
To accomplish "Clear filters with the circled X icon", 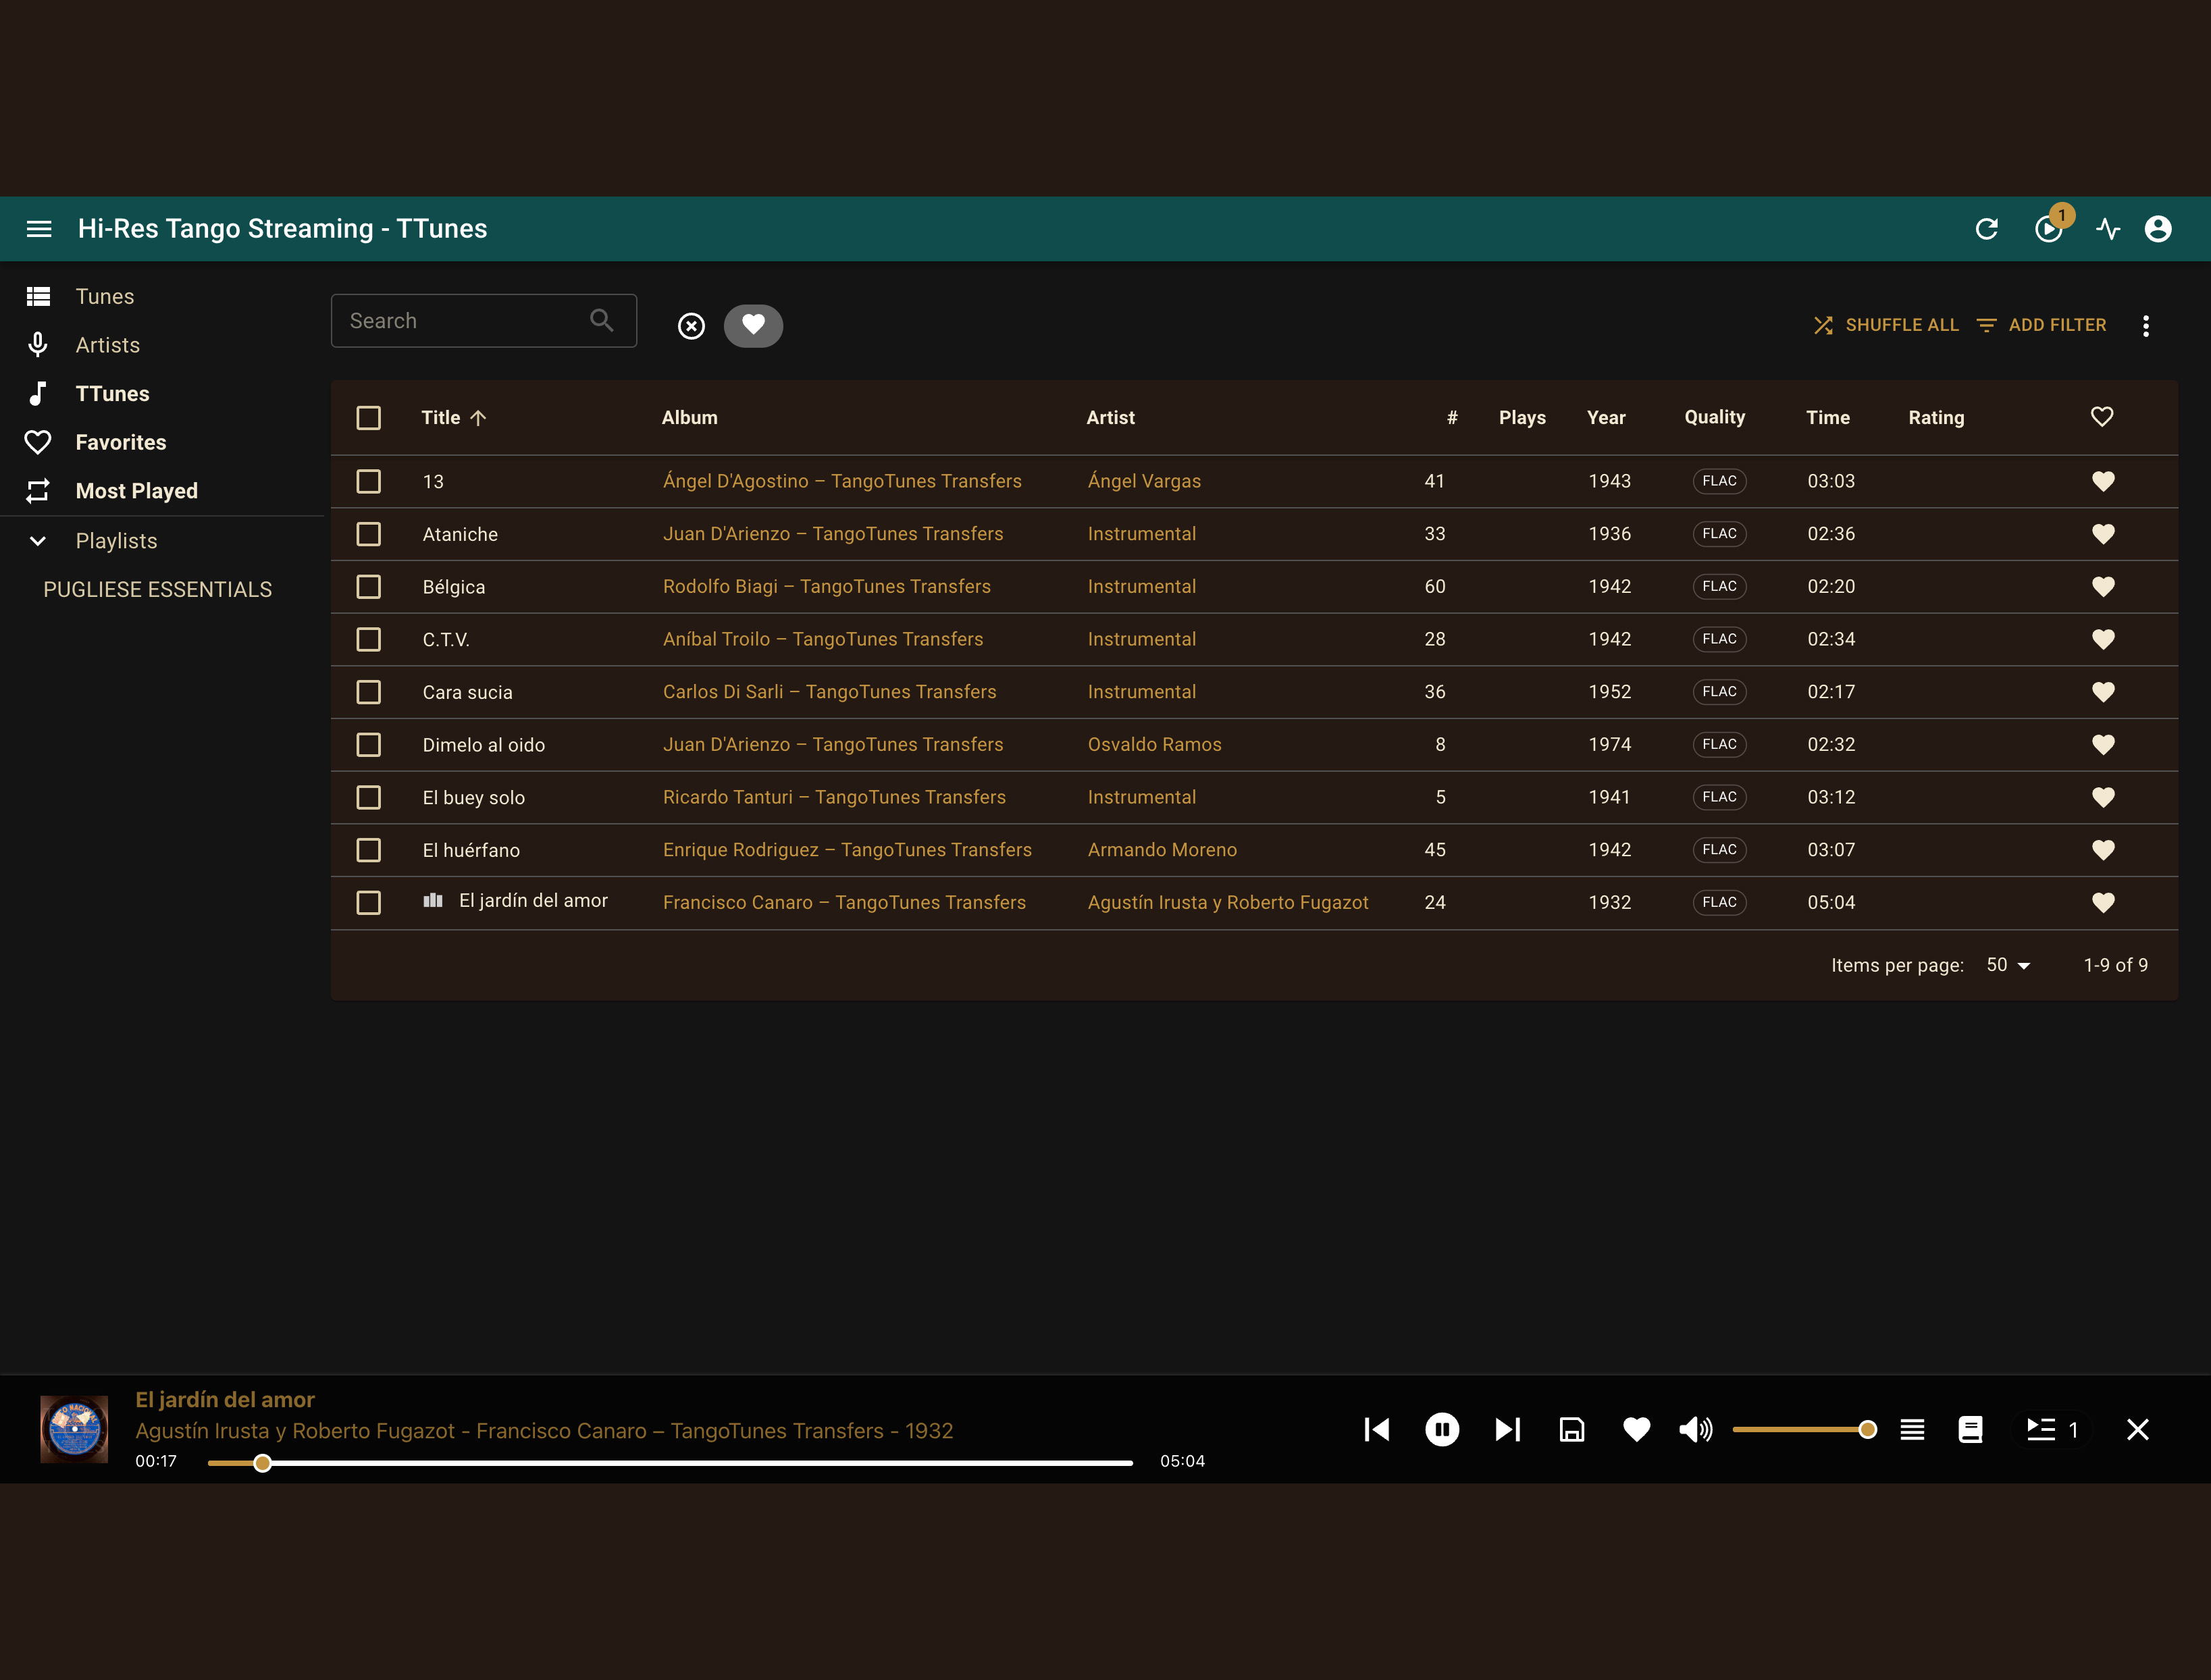I will (x=691, y=326).
